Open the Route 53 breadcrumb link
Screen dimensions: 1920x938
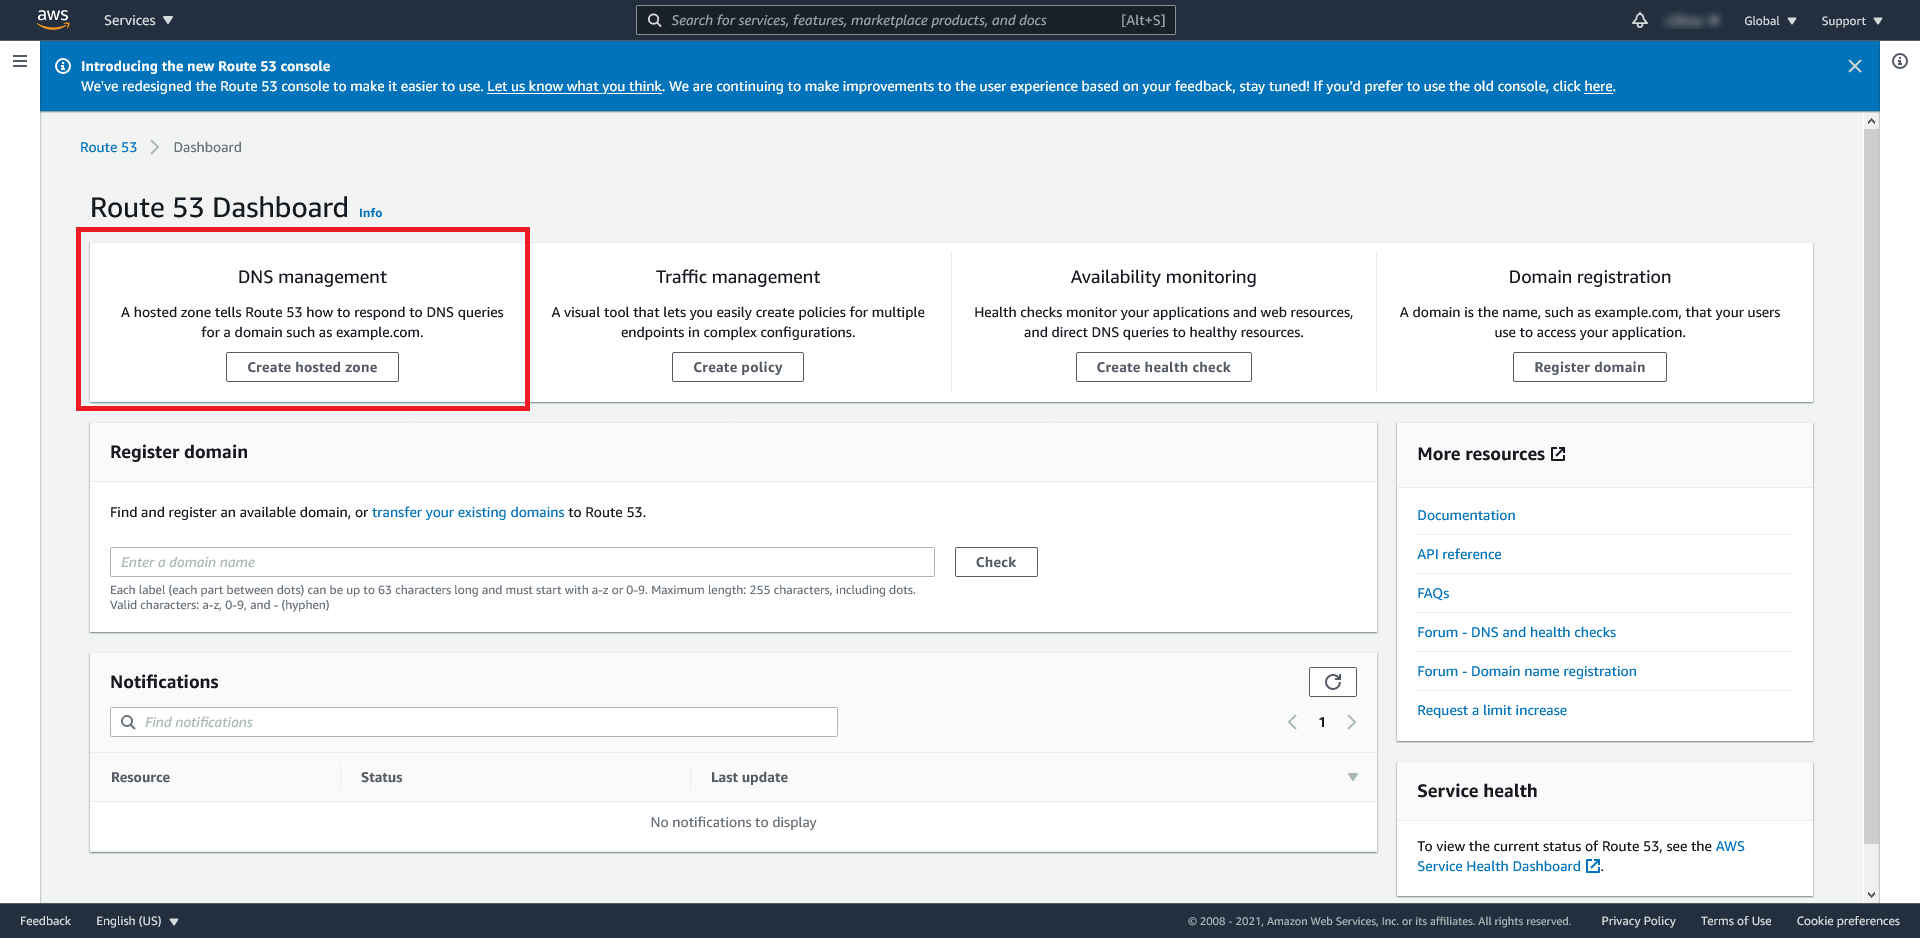tap(108, 147)
